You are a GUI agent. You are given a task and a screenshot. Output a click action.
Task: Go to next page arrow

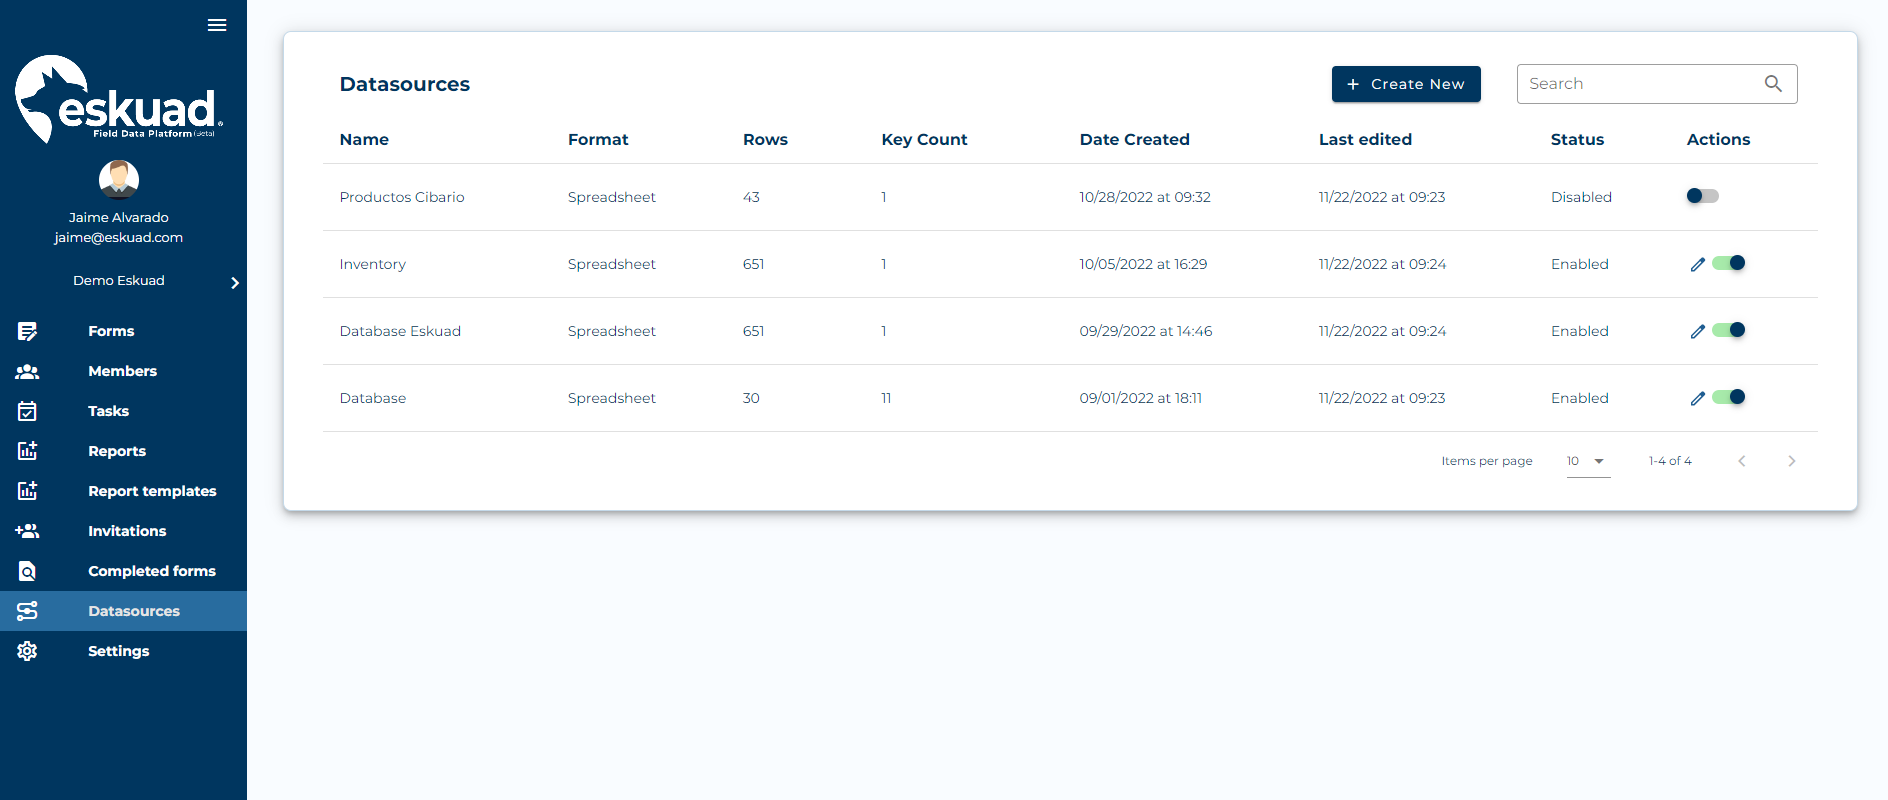(x=1791, y=461)
